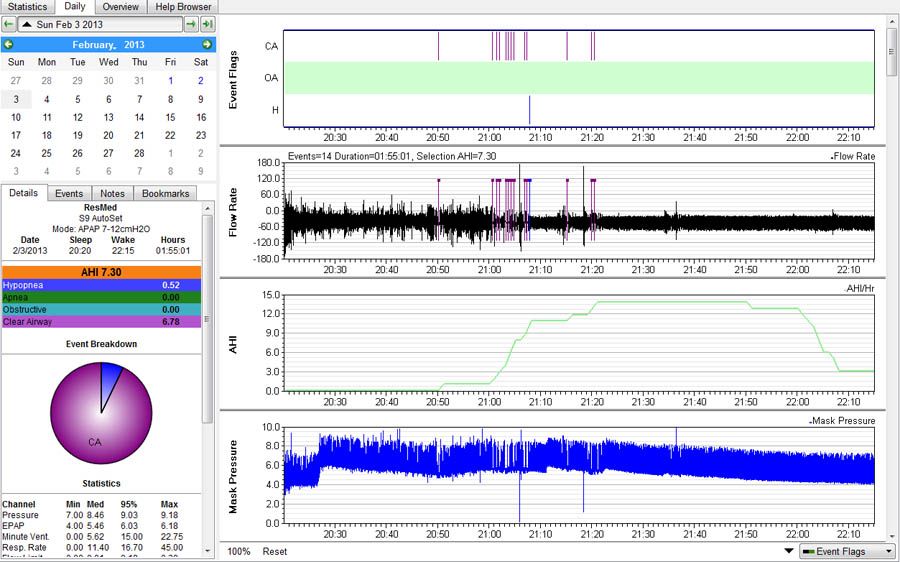This screenshot has width=900, height=562.
Task: Switch to the Daily tab
Action: point(75,6)
